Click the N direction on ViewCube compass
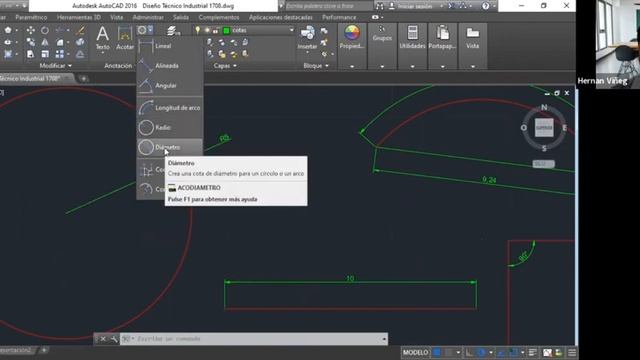The height and width of the screenshot is (360, 640). click(544, 107)
